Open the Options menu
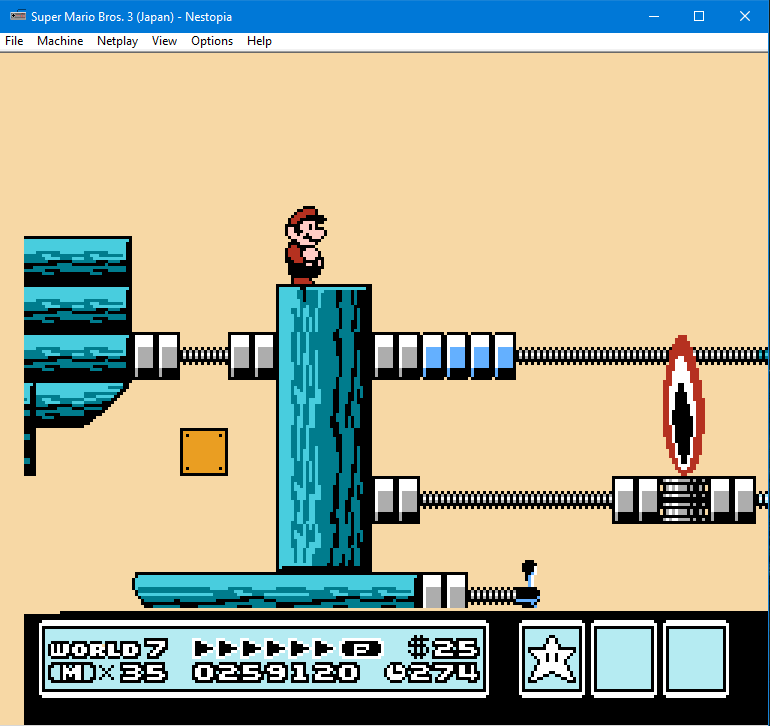 click(212, 41)
